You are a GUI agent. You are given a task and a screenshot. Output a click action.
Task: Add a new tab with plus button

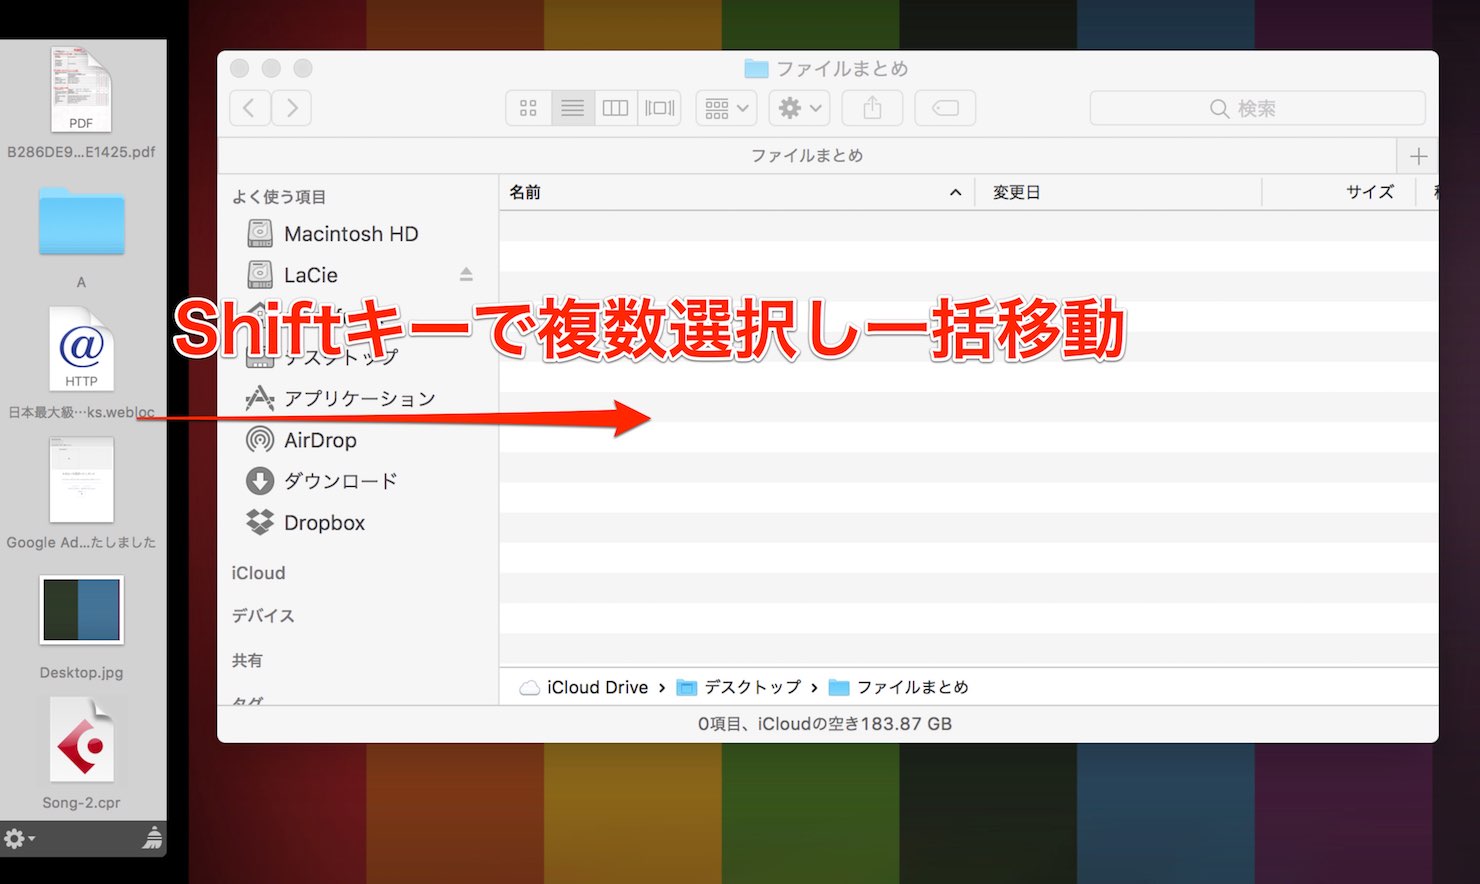pos(1418,156)
